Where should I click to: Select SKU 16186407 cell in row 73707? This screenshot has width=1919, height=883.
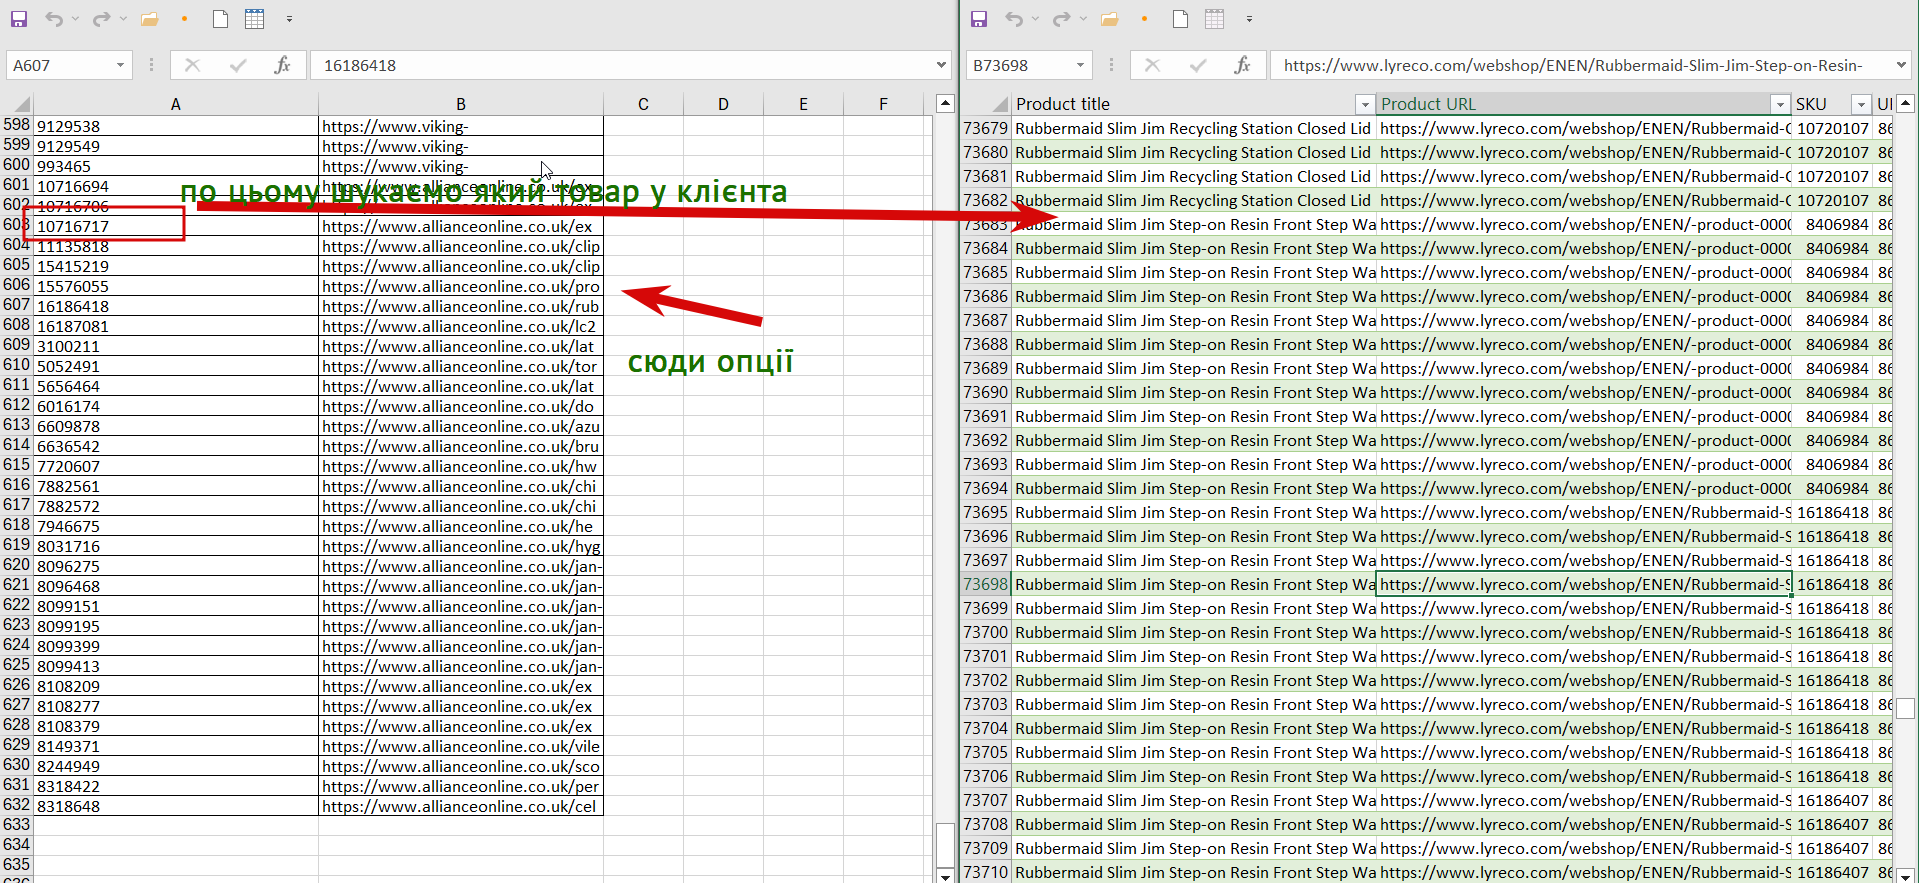pos(1832,800)
